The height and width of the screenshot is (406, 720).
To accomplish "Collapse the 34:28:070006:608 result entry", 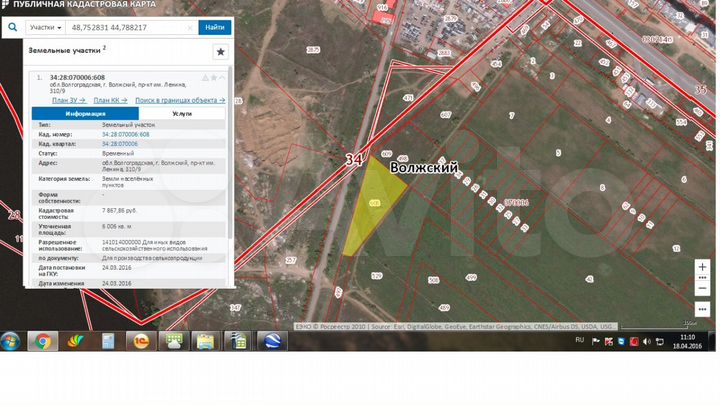I will click(x=224, y=77).
